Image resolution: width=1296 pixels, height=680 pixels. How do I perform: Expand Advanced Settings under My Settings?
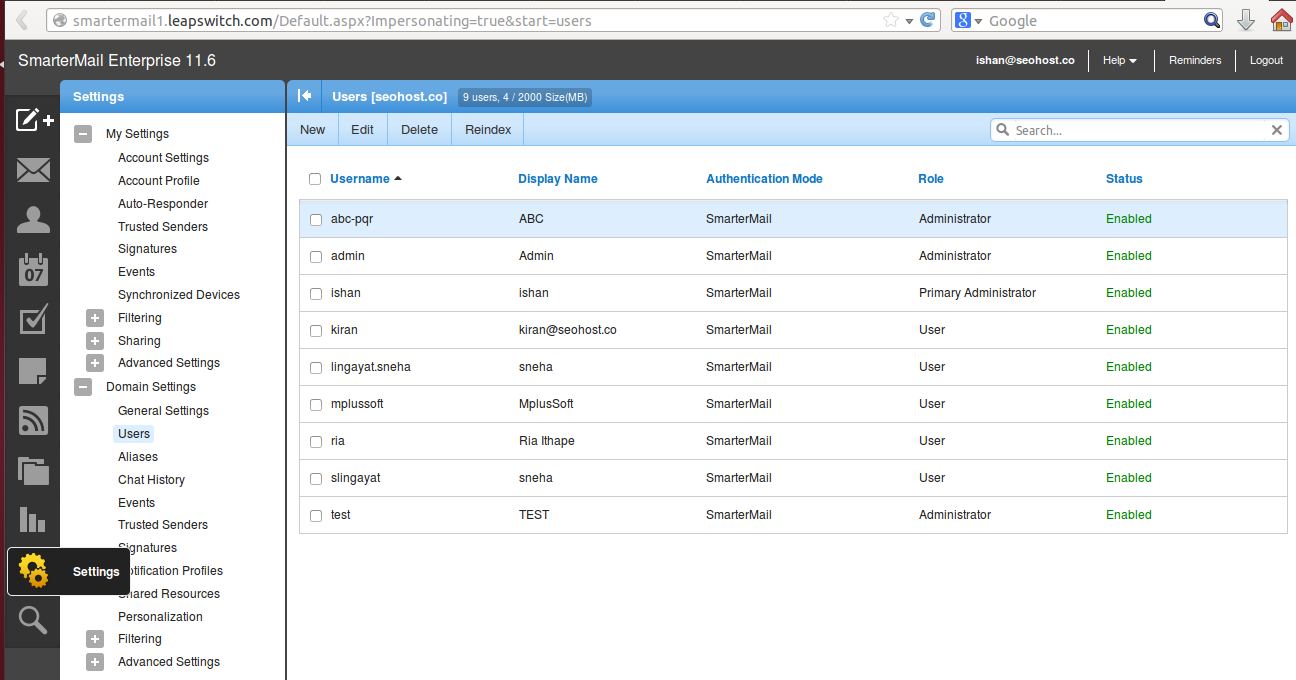click(95, 363)
